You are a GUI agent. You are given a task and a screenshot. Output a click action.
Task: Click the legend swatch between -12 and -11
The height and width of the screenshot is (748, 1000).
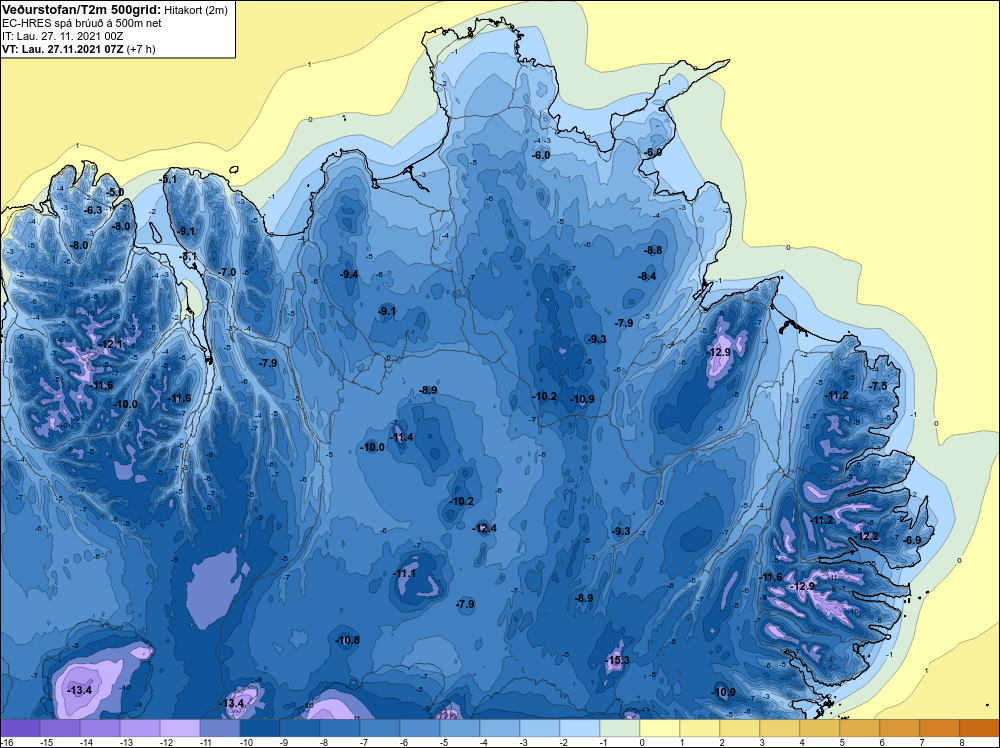(x=180, y=728)
